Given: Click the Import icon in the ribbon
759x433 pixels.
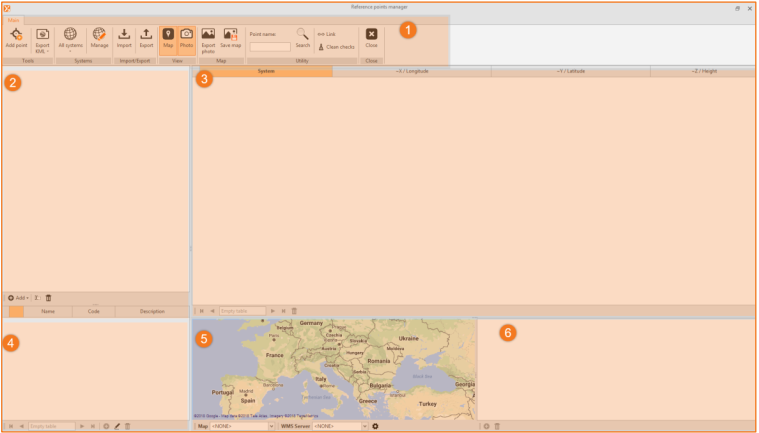Looking at the screenshot, I should click(x=124, y=35).
